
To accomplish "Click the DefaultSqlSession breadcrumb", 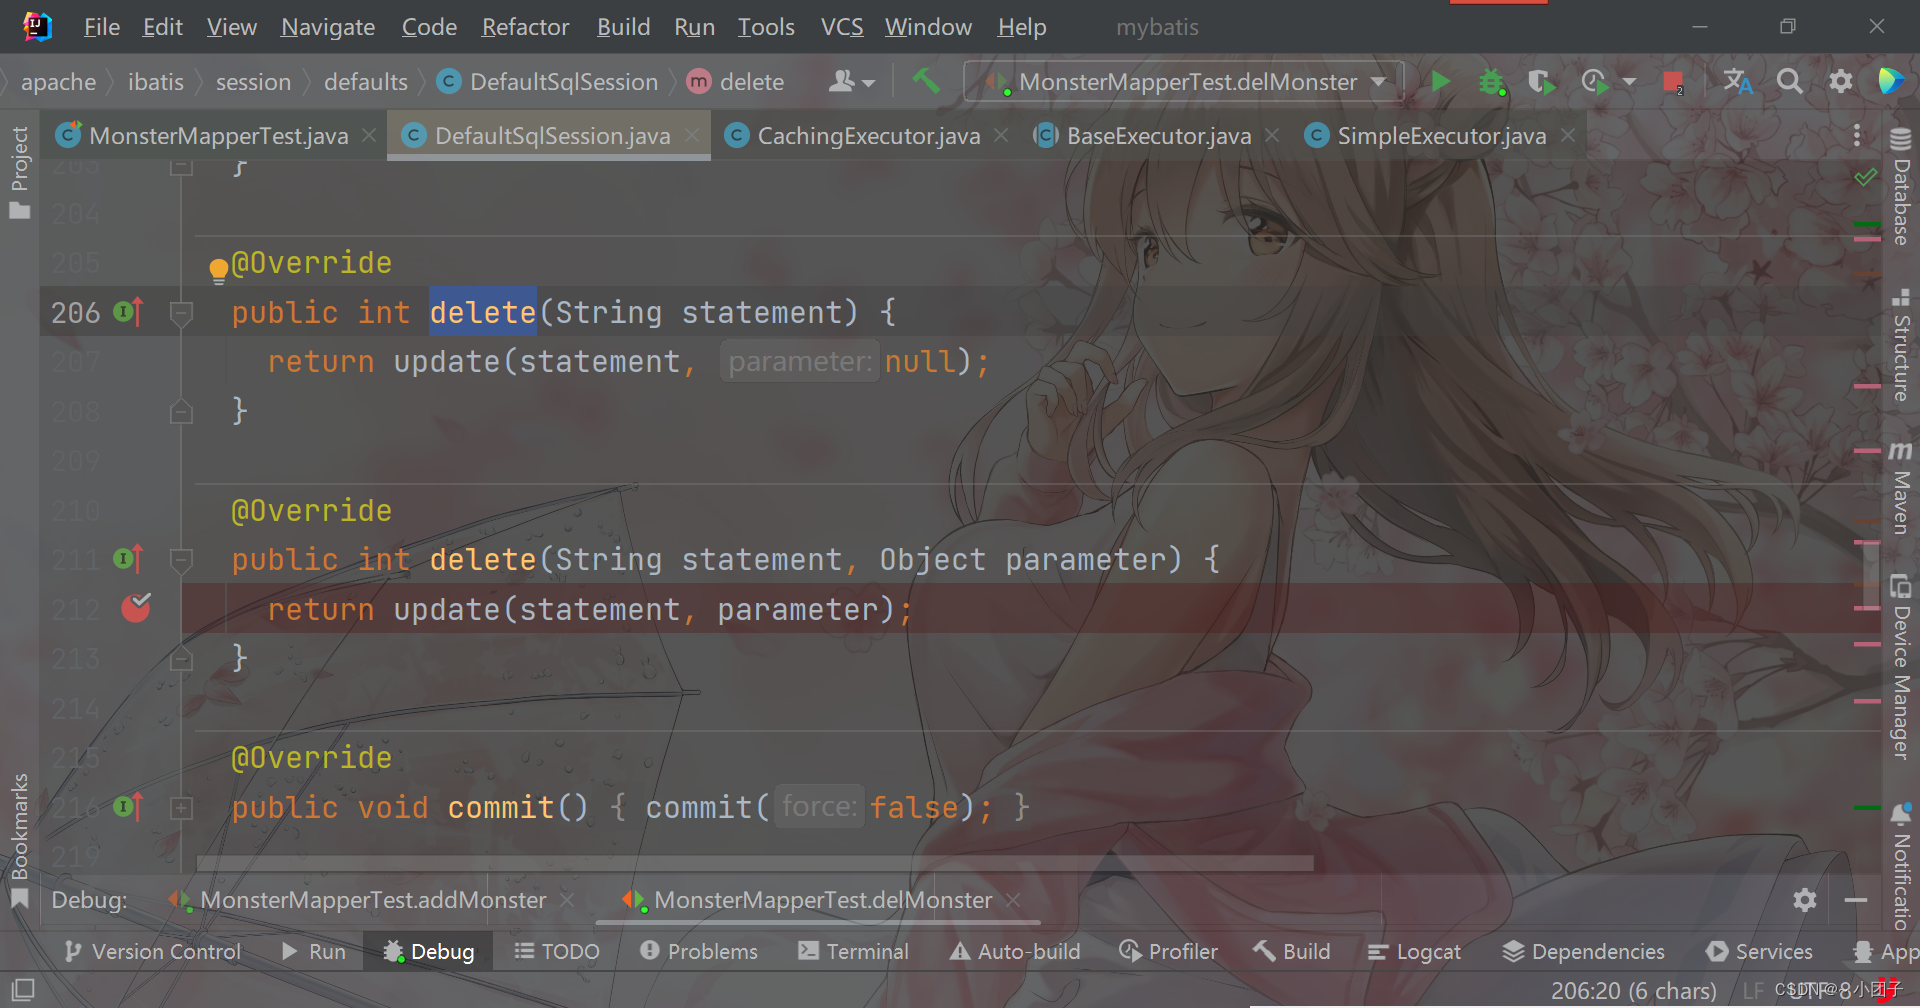I will [x=549, y=82].
